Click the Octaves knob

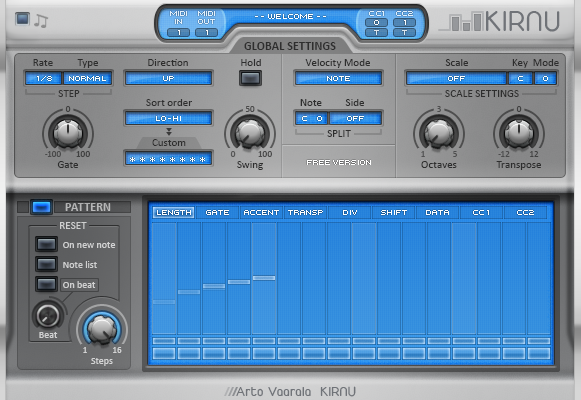click(439, 133)
